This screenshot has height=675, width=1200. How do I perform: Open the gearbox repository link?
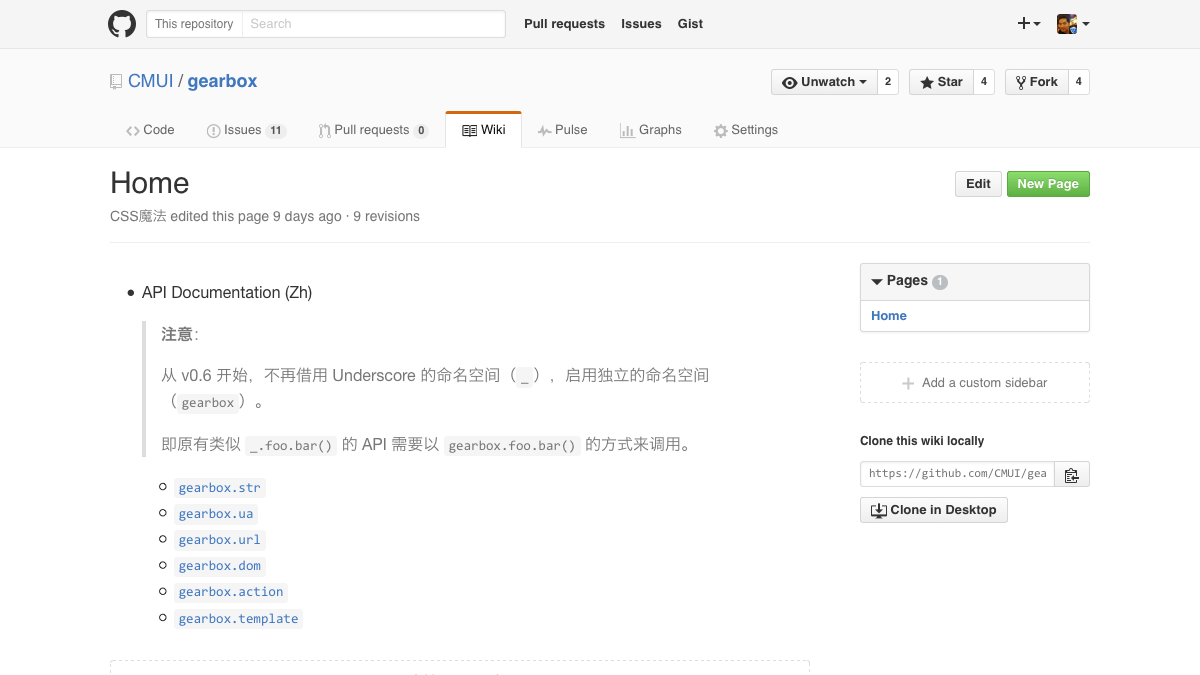pos(222,81)
